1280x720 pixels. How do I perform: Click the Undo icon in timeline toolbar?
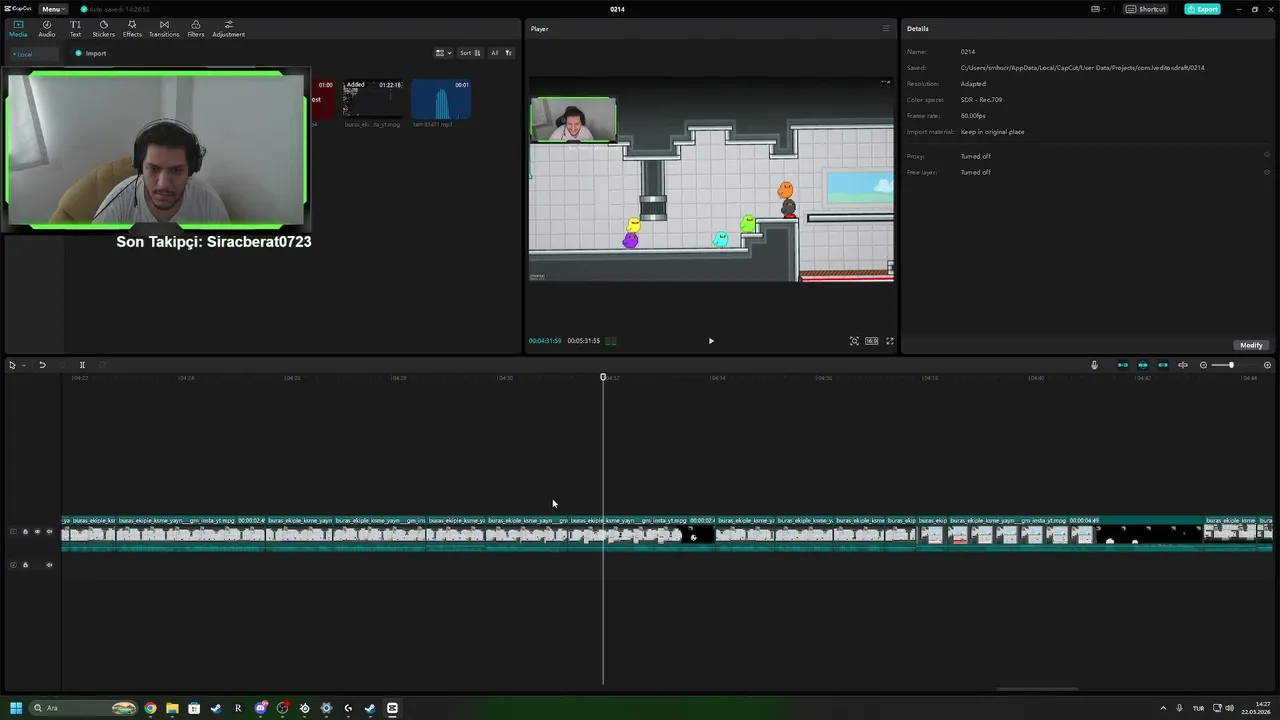42,365
